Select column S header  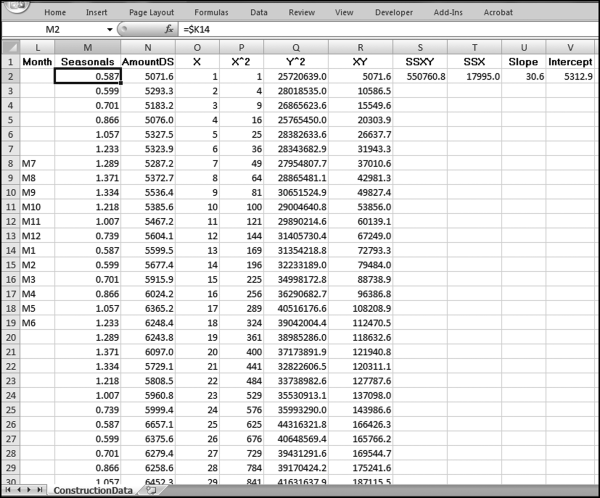point(420,47)
